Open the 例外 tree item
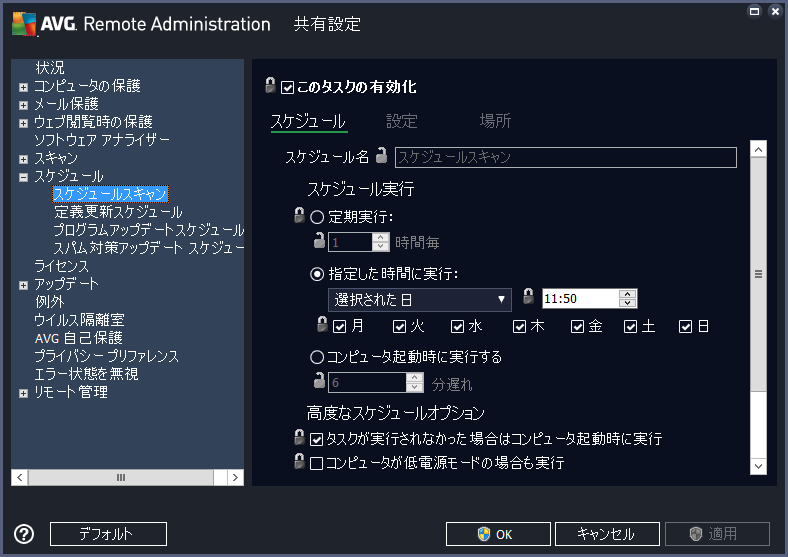 [x=49, y=302]
